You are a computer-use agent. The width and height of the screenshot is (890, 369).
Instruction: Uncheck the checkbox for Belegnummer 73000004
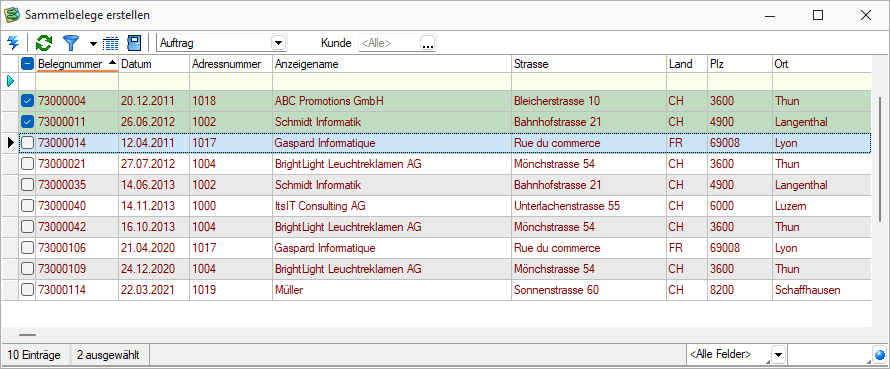click(x=27, y=101)
